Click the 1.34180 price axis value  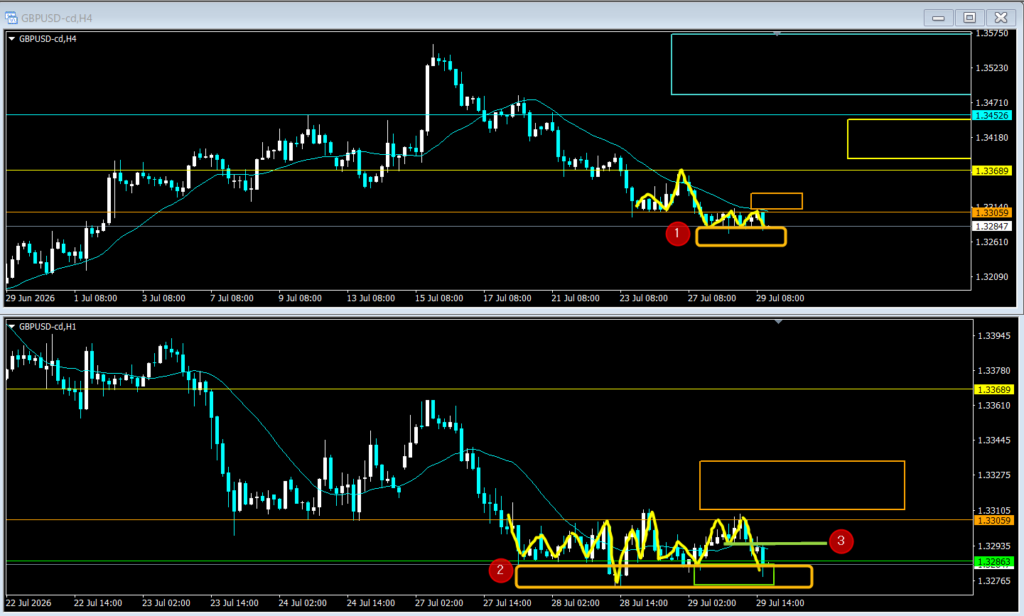coord(992,137)
